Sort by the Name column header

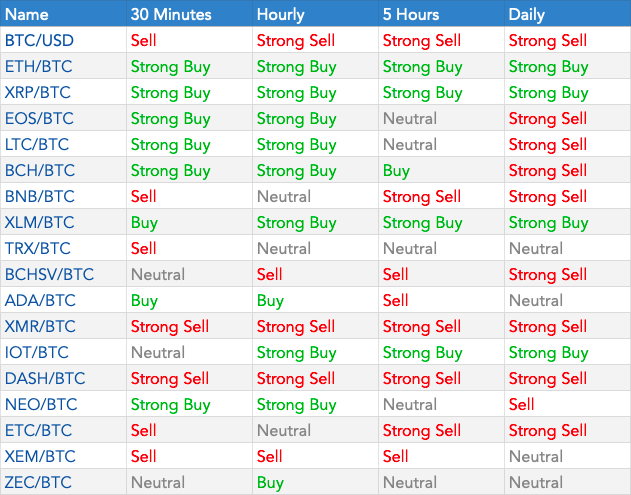(27, 14)
